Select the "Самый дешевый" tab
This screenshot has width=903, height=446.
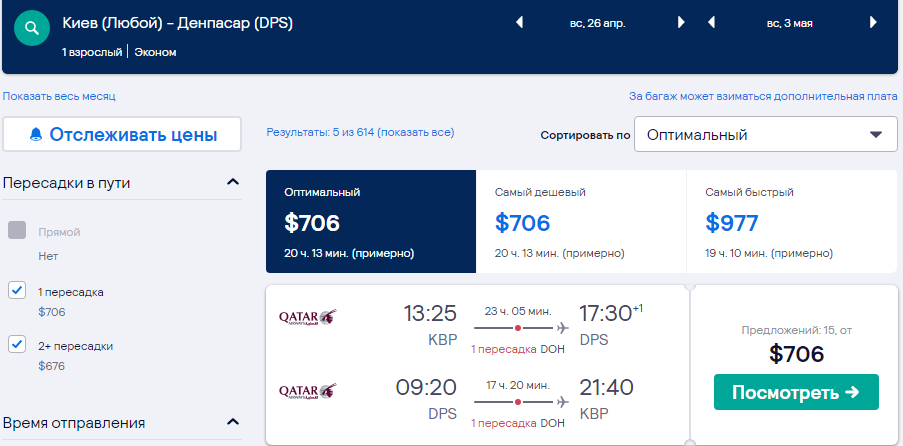point(581,221)
